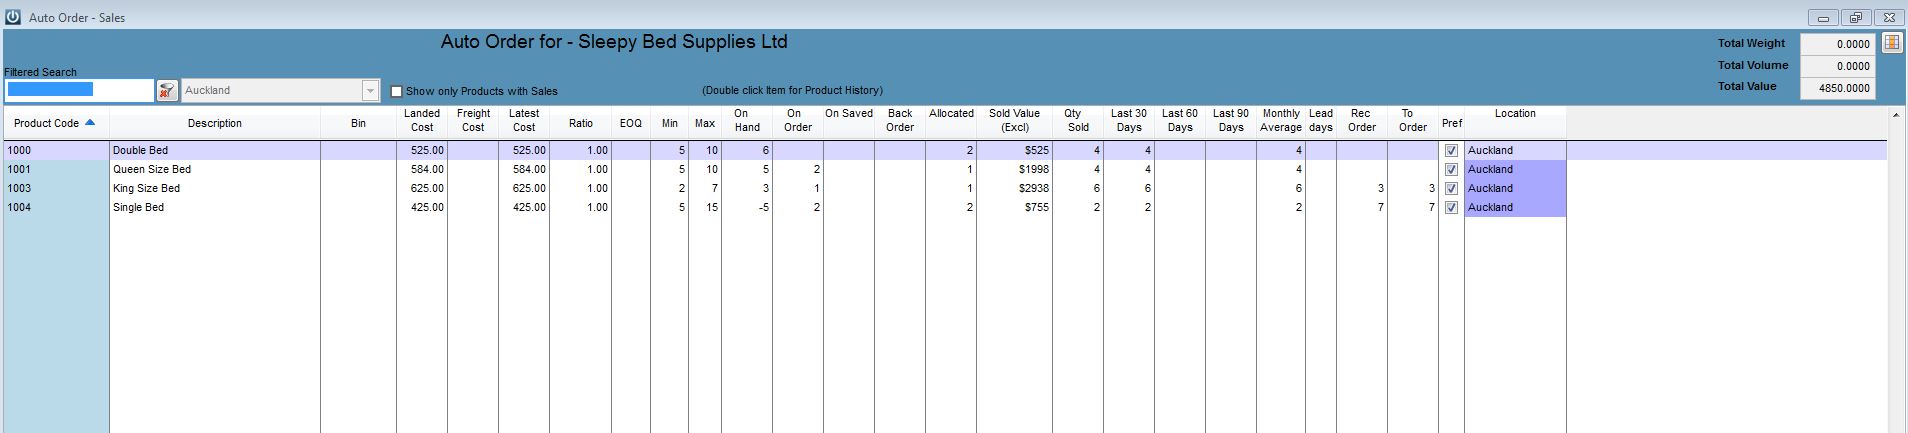Untick Pref checkbox for King Size Bed
1908x433 pixels.
tap(1451, 188)
